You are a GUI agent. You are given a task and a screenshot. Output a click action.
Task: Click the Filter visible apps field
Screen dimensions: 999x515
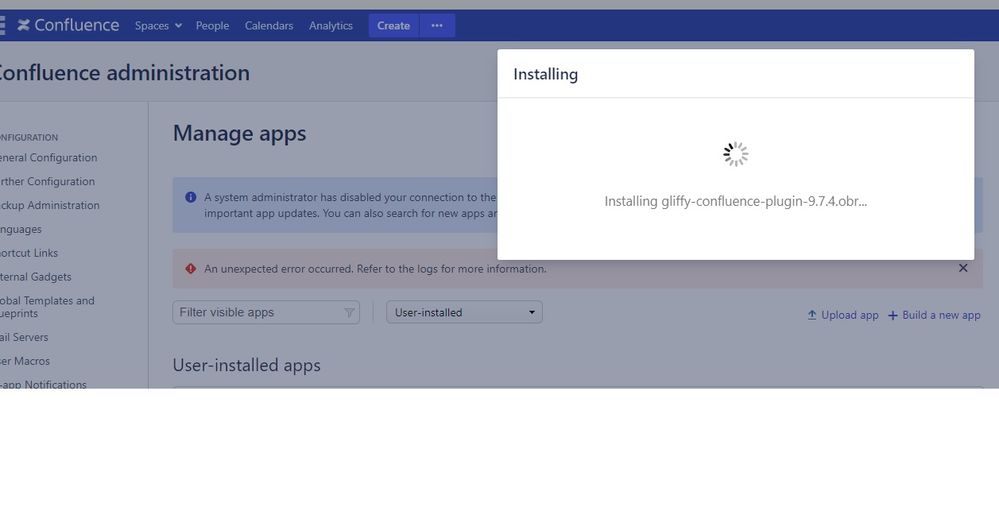(266, 312)
